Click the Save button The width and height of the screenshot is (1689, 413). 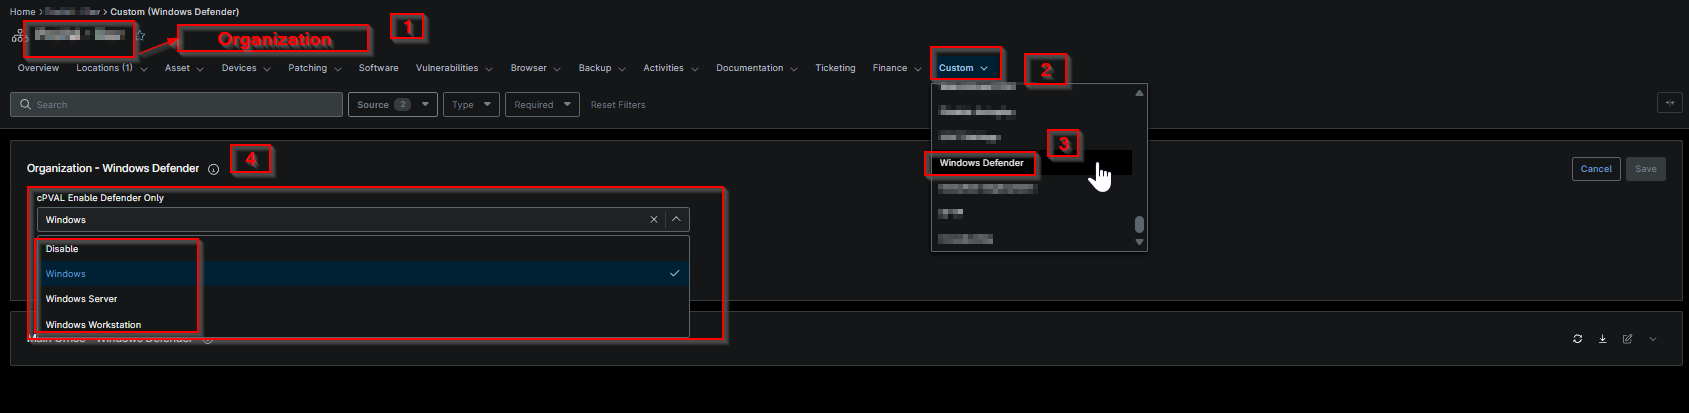1646,169
